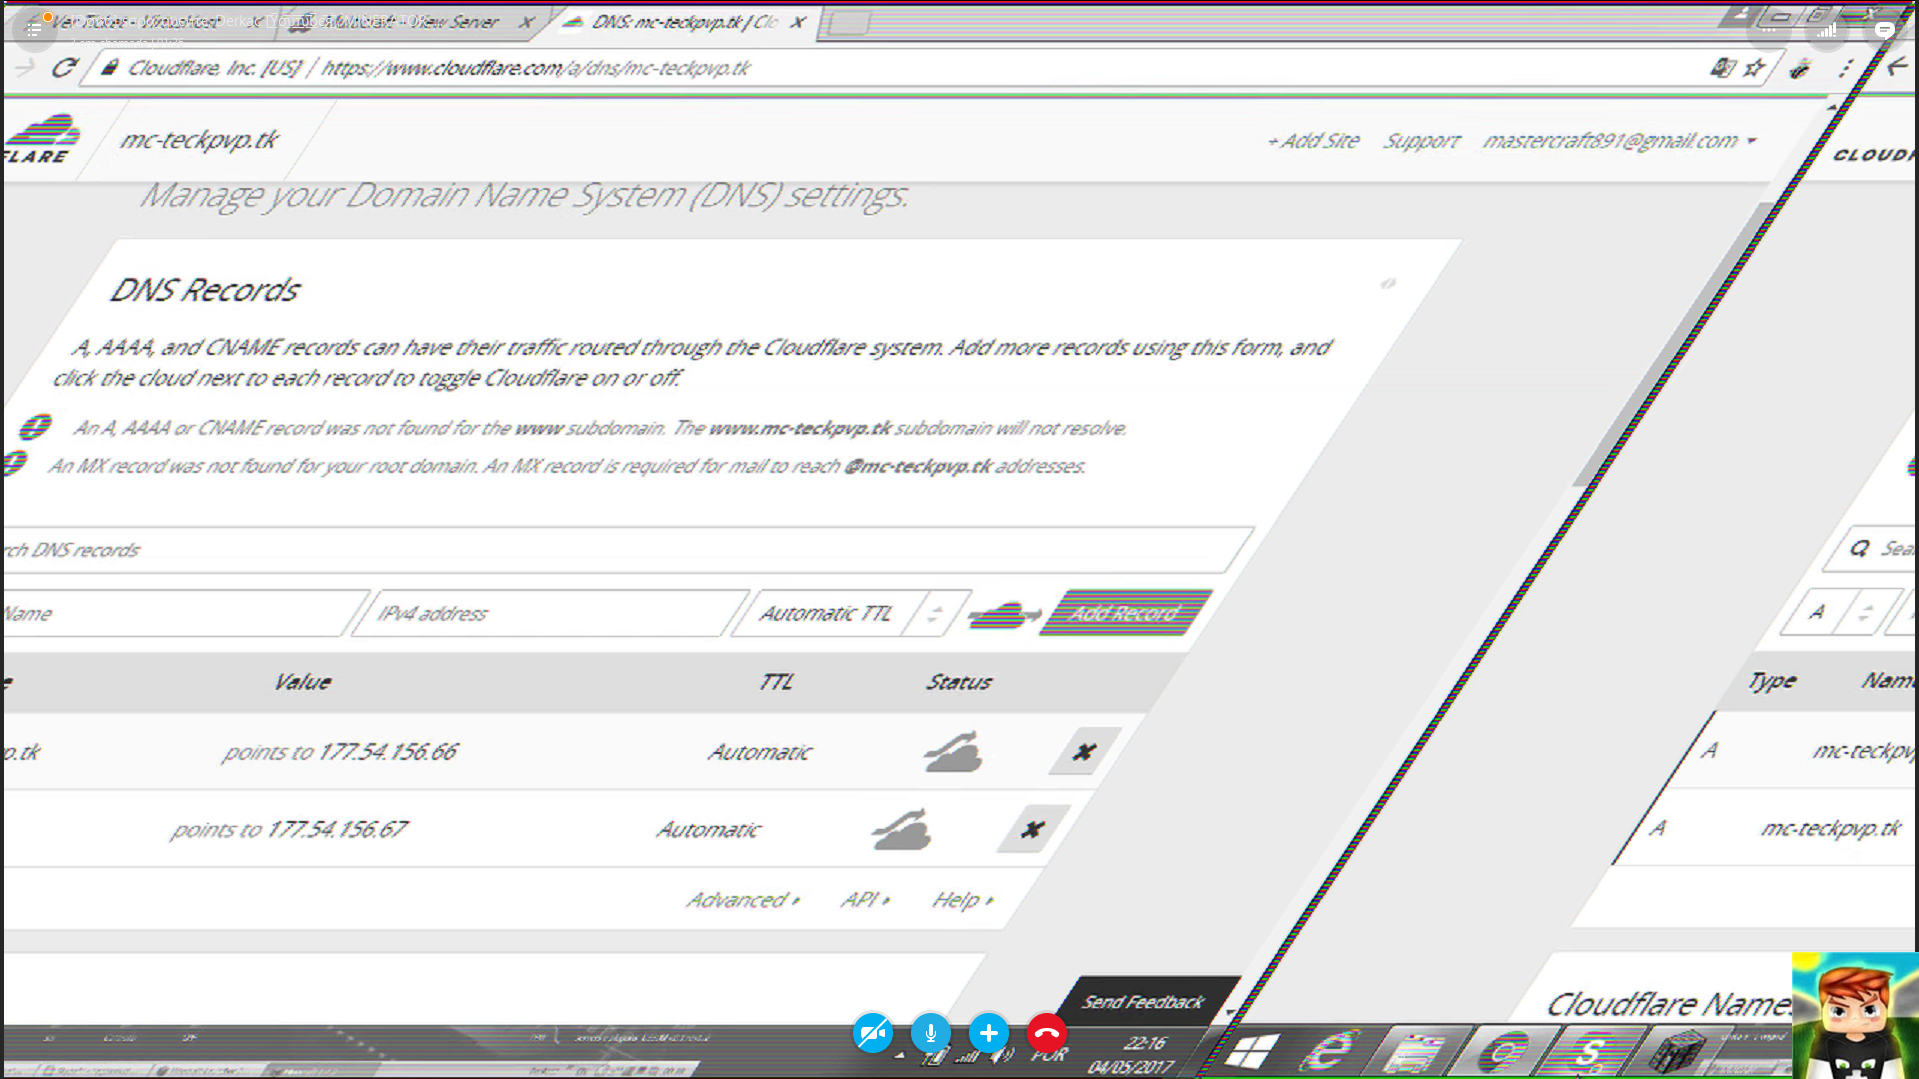Open the Automatic TTL dropdown
Viewport: 1919px width, 1079px height.
click(x=850, y=613)
